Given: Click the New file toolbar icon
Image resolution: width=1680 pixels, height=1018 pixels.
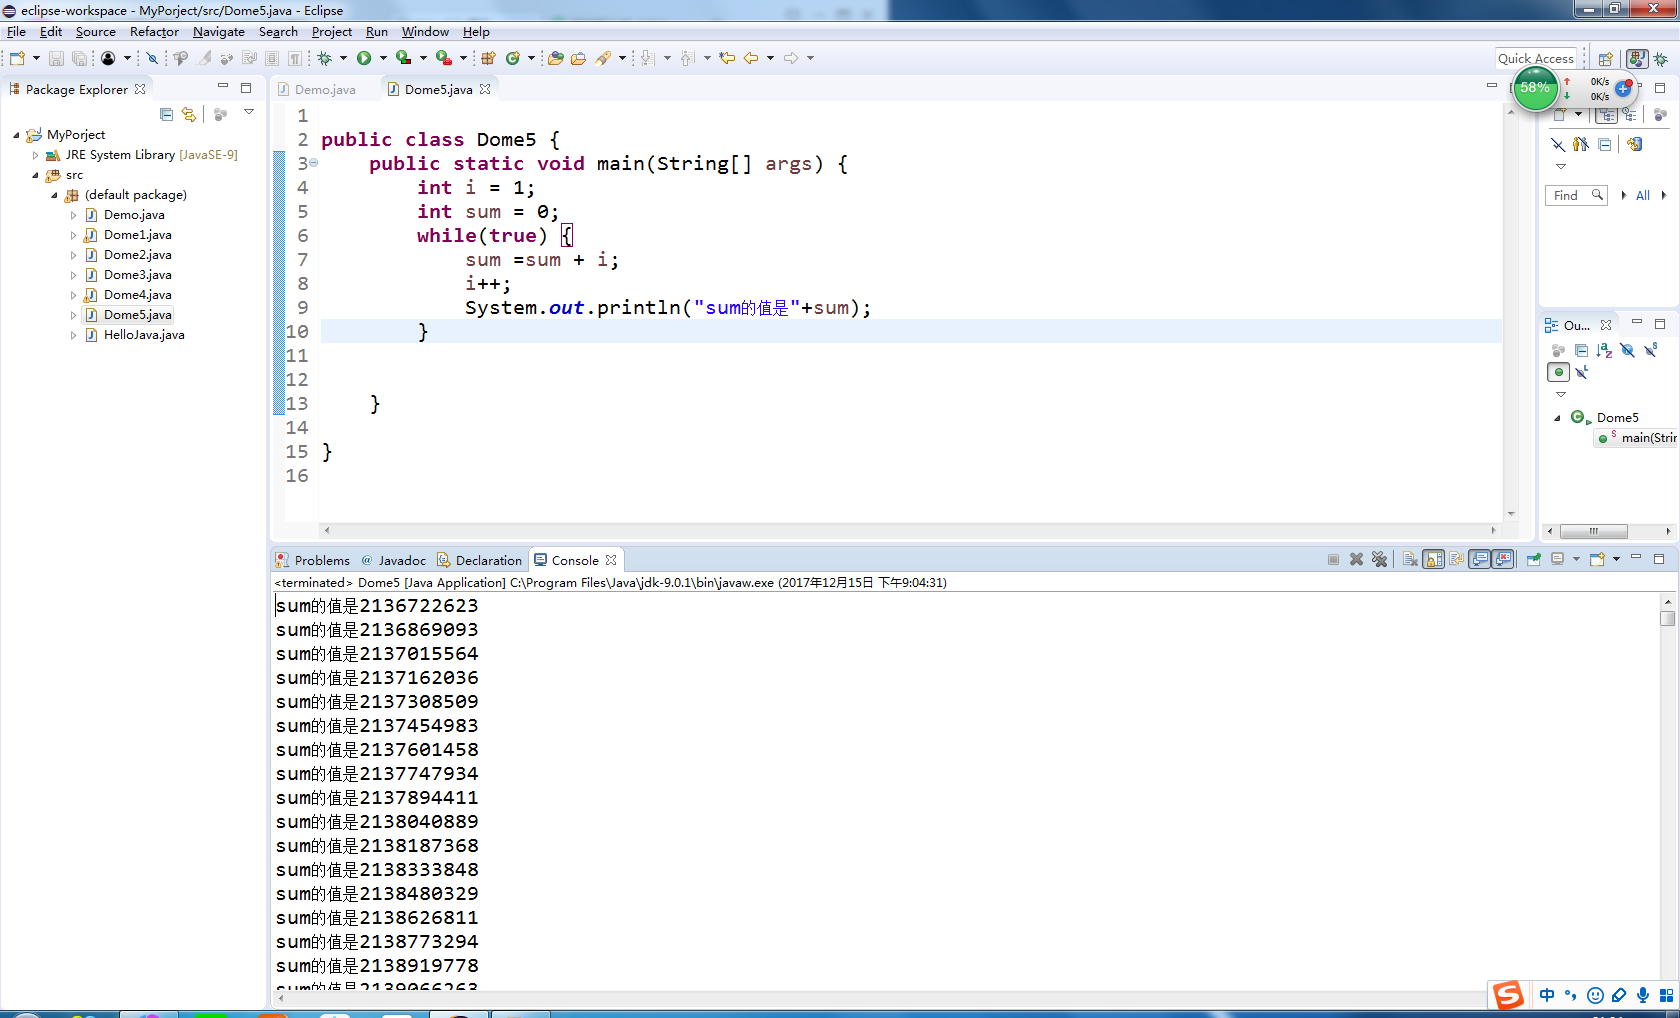Looking at the screenshot, I should tap(17, 58).
